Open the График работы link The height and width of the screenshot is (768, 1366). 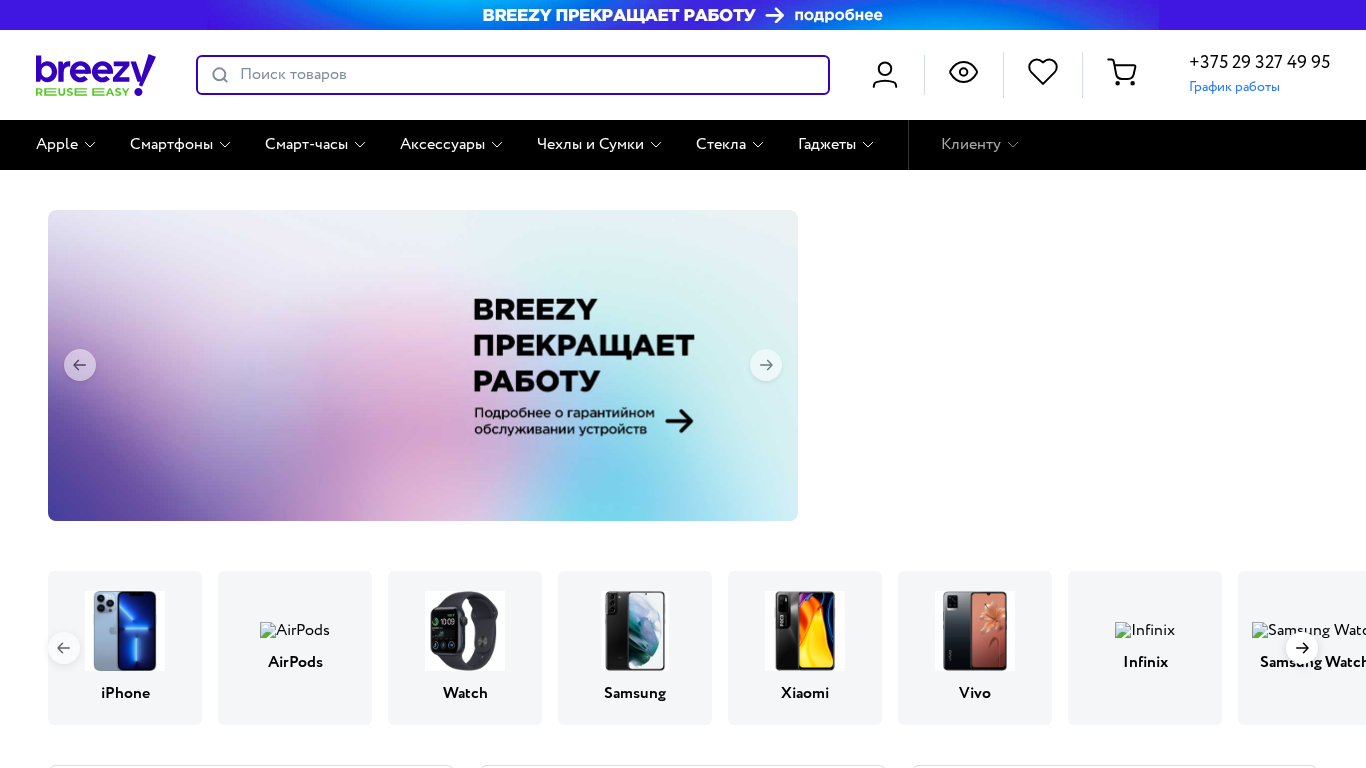click(1234, 87)
